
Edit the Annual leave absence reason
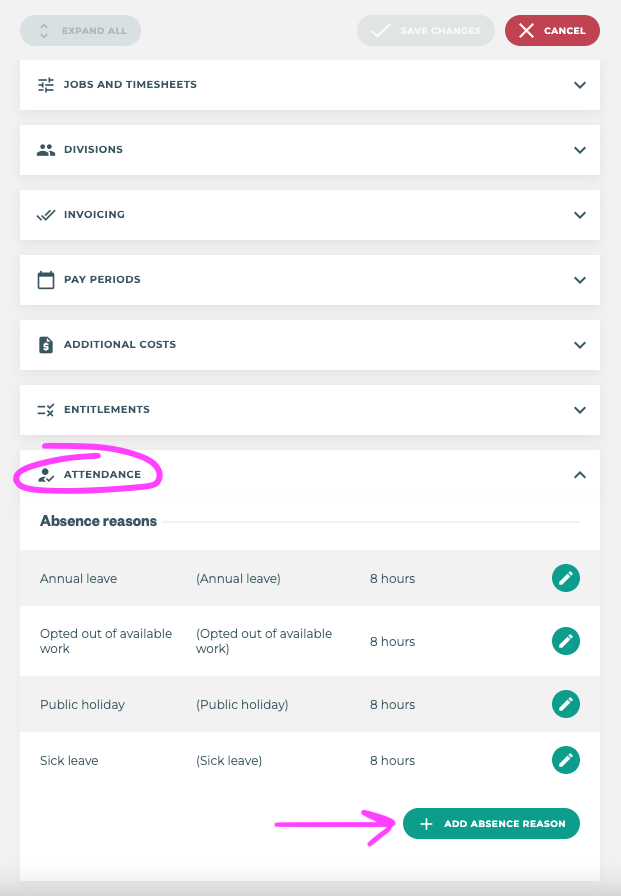(x=566, y=578)
